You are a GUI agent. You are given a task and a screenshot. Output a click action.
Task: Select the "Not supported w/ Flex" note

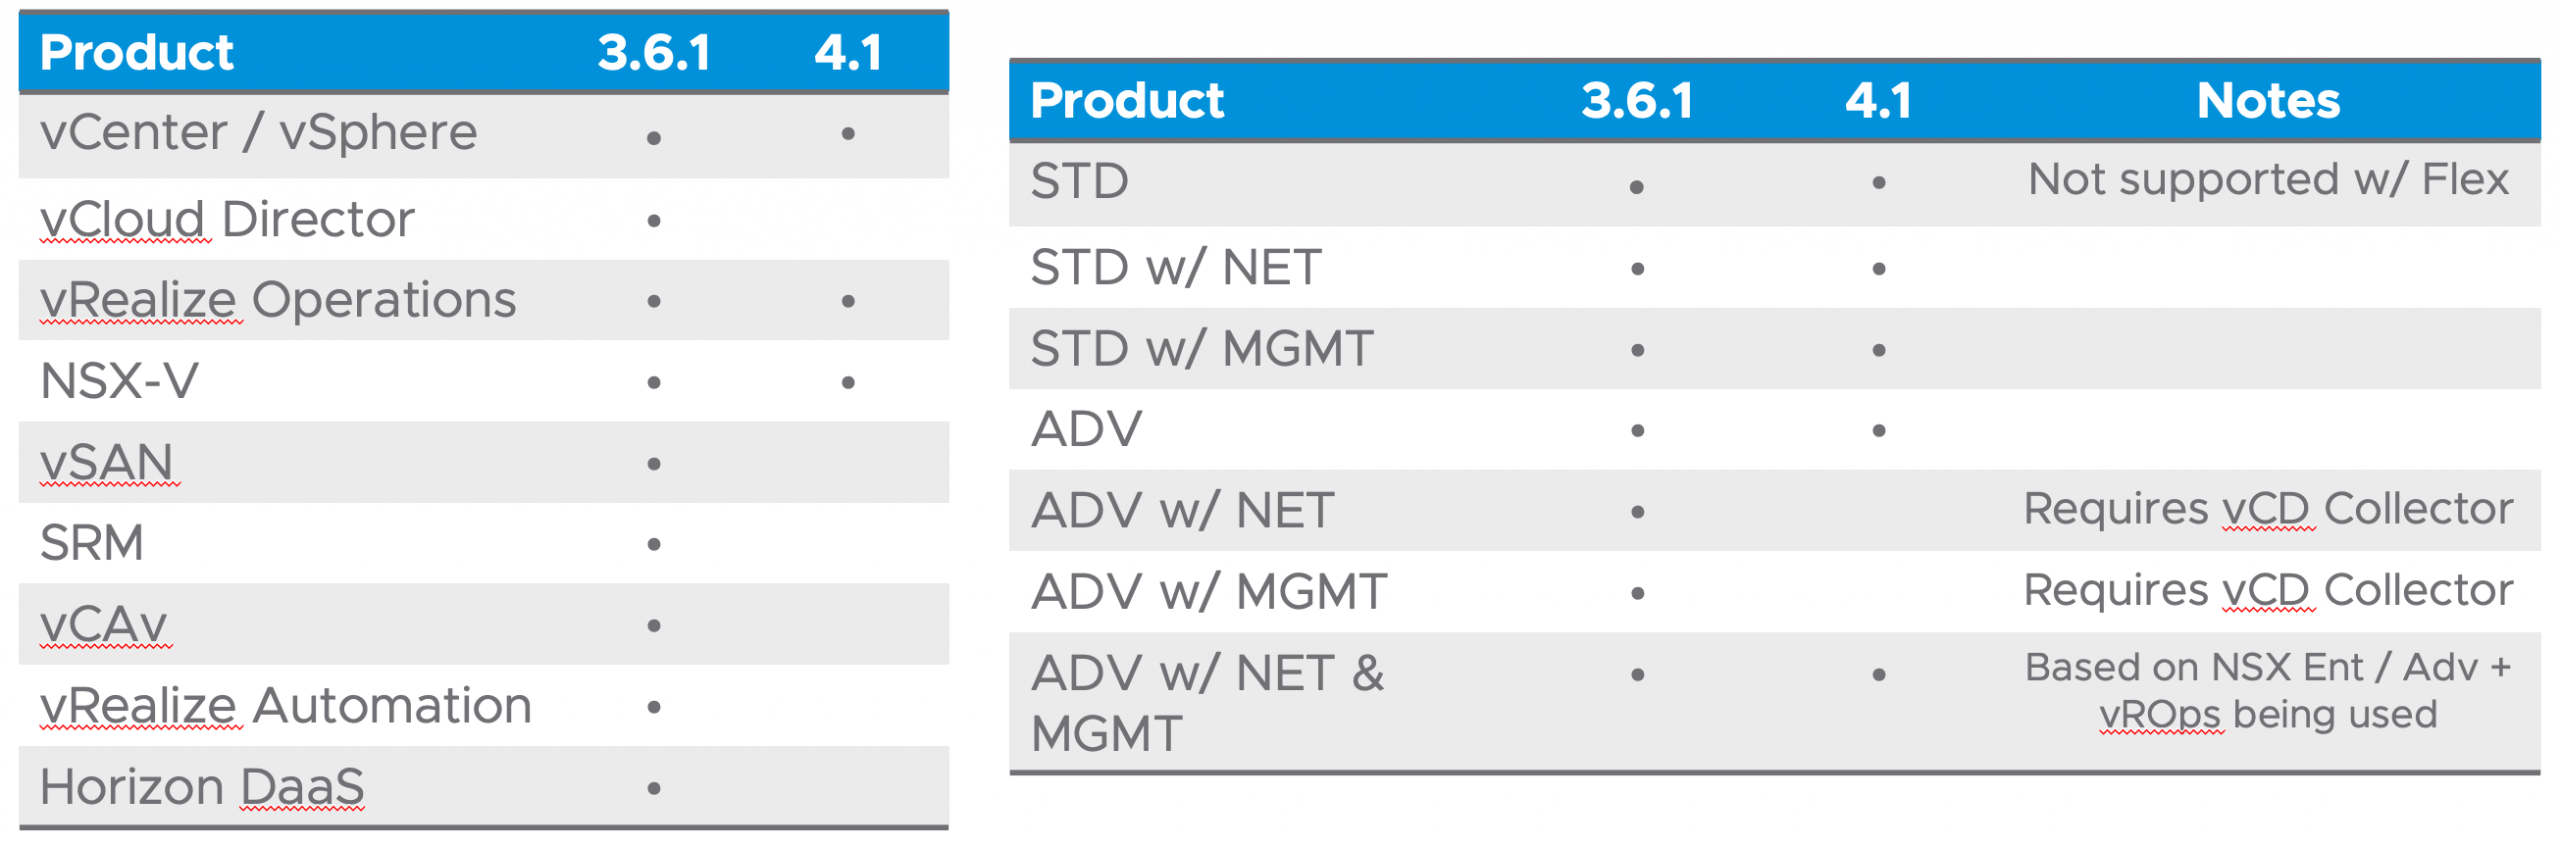[2267, 180]
